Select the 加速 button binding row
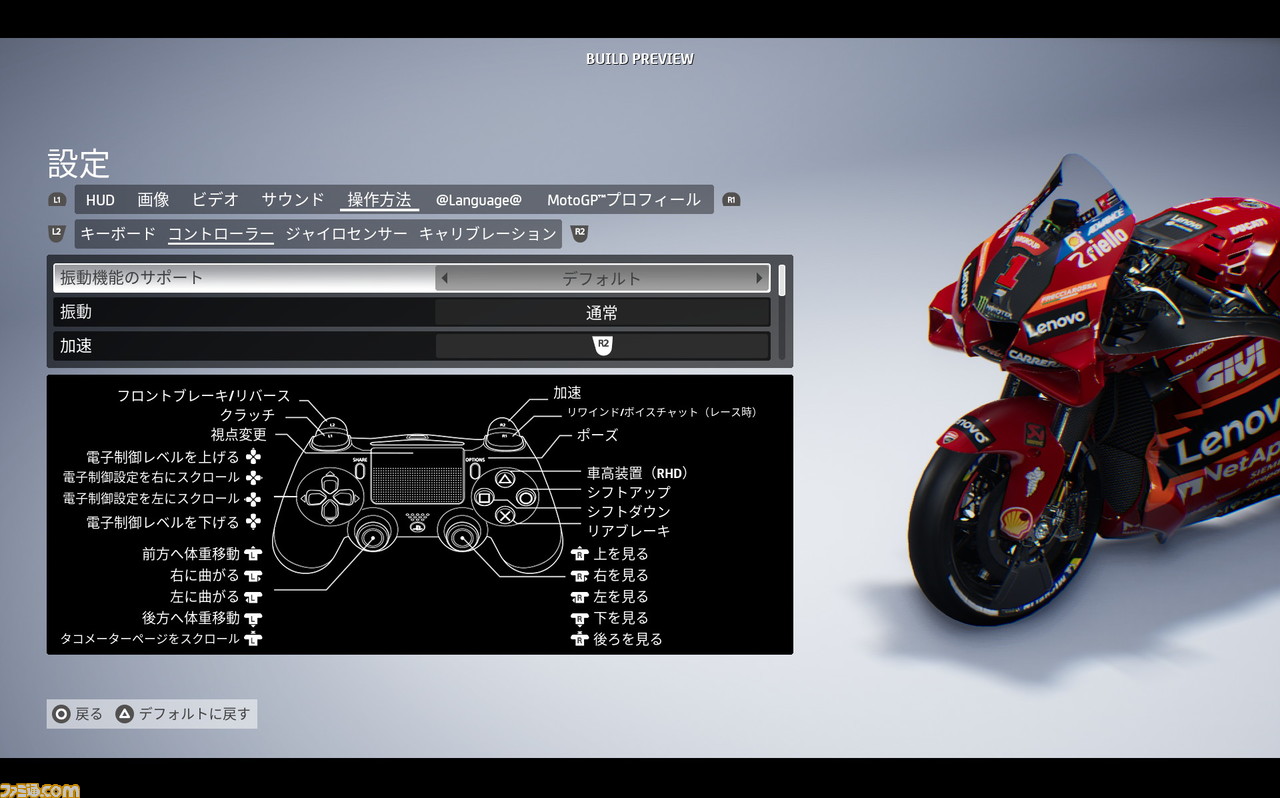Image resolution: width=1280 pixels, height=798 pixels. (x=412, y=345)
